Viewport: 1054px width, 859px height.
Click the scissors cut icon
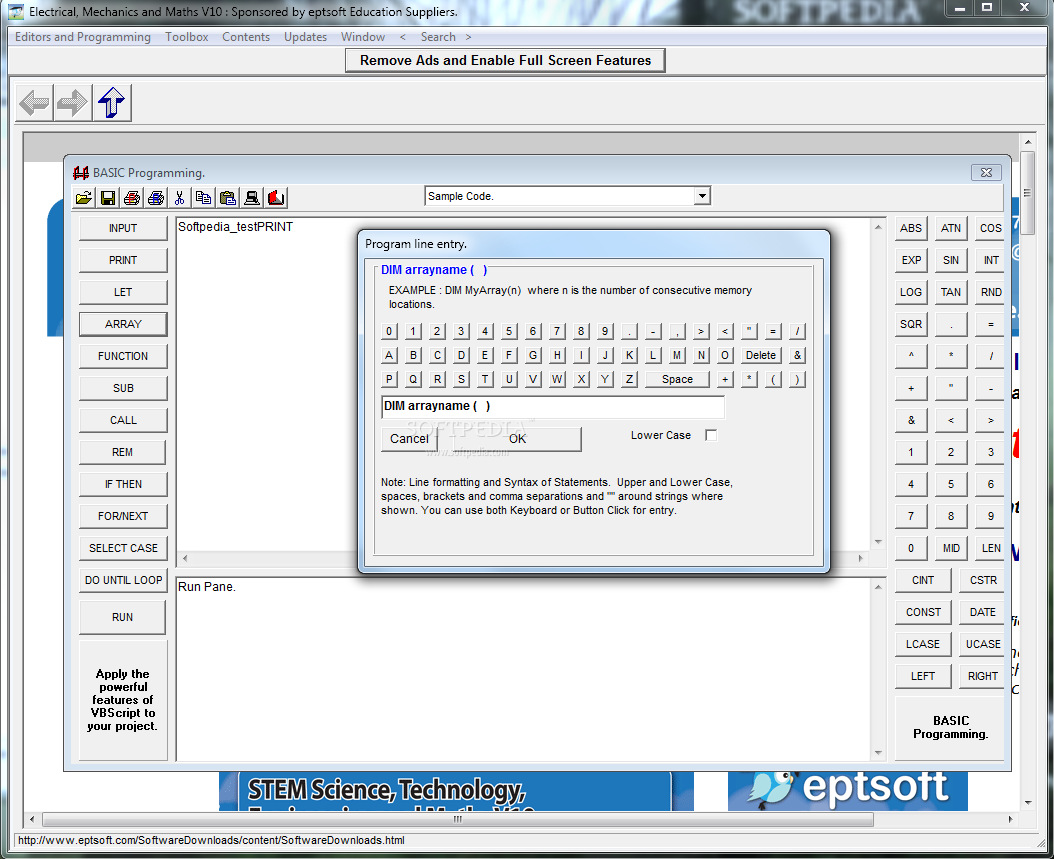(x=179, y=198)
